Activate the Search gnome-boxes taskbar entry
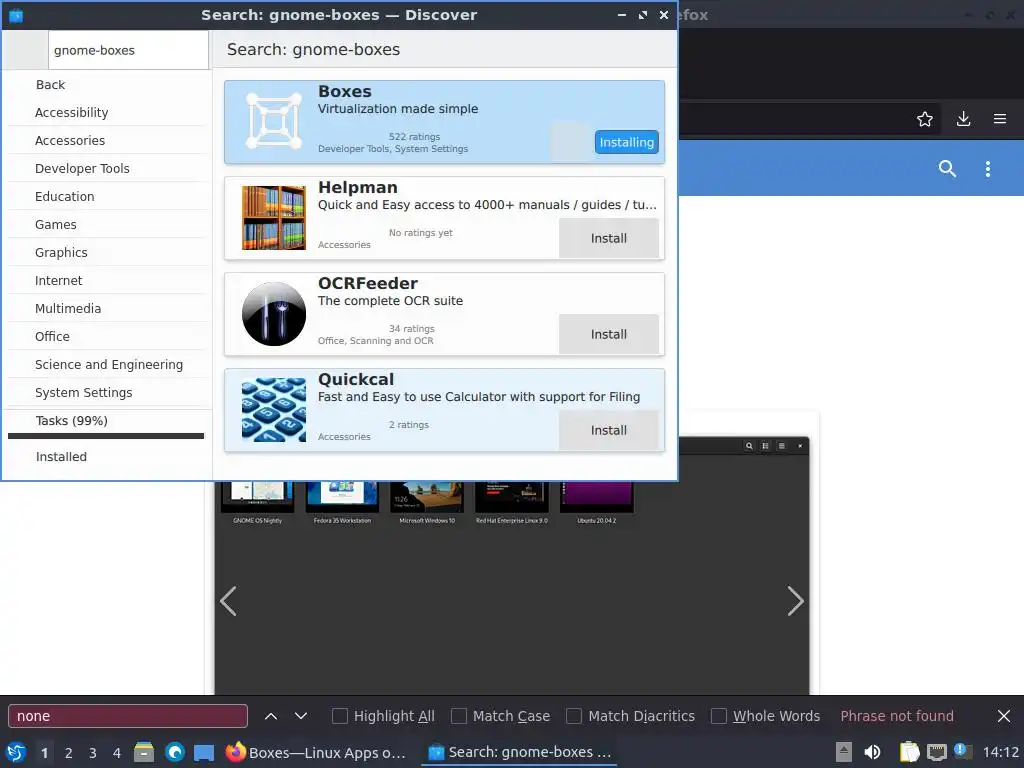The height and width of the screenshot is (768, 1024). click(x=519, y=752)
